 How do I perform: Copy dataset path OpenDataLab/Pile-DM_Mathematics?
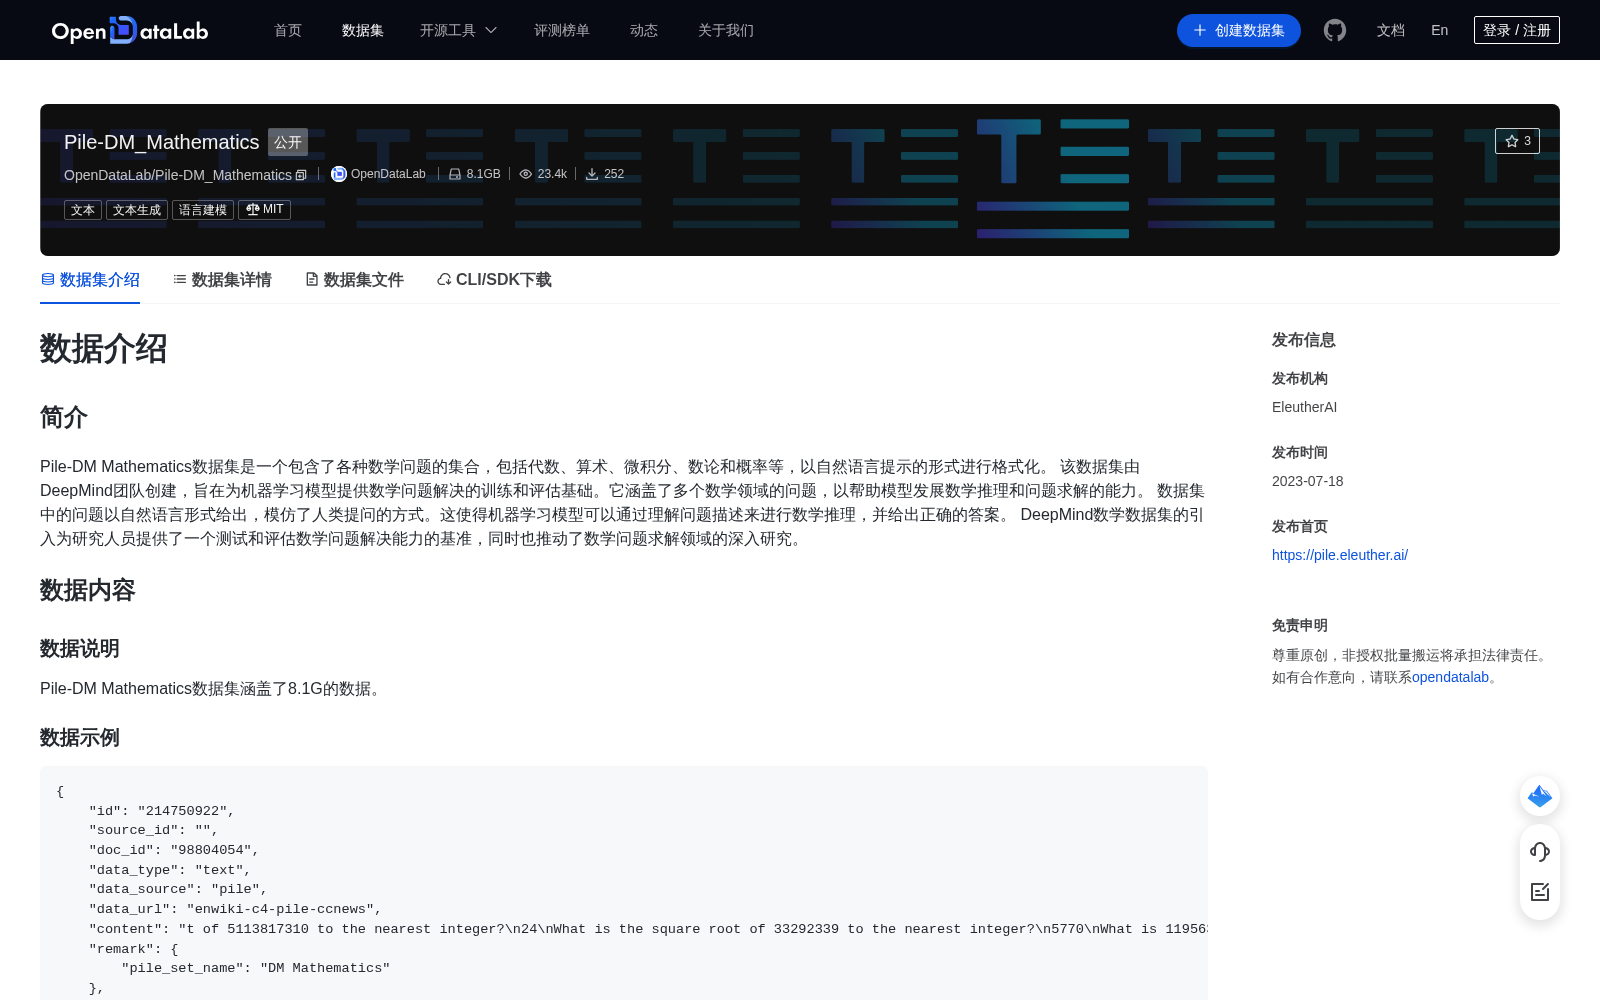point(301,175)
